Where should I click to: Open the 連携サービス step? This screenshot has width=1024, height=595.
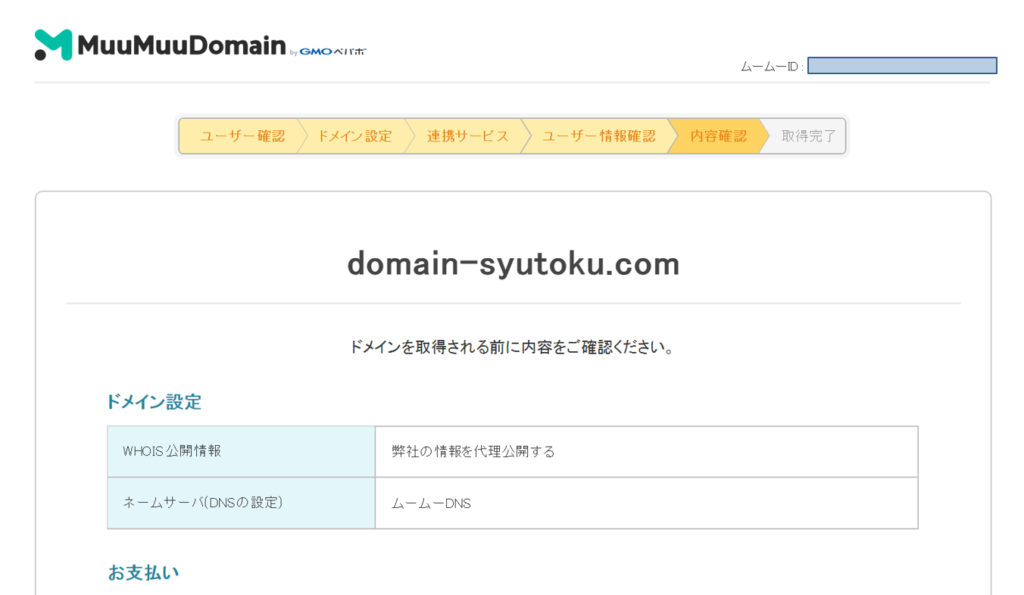pyautogui.click(x=467, y=136)
